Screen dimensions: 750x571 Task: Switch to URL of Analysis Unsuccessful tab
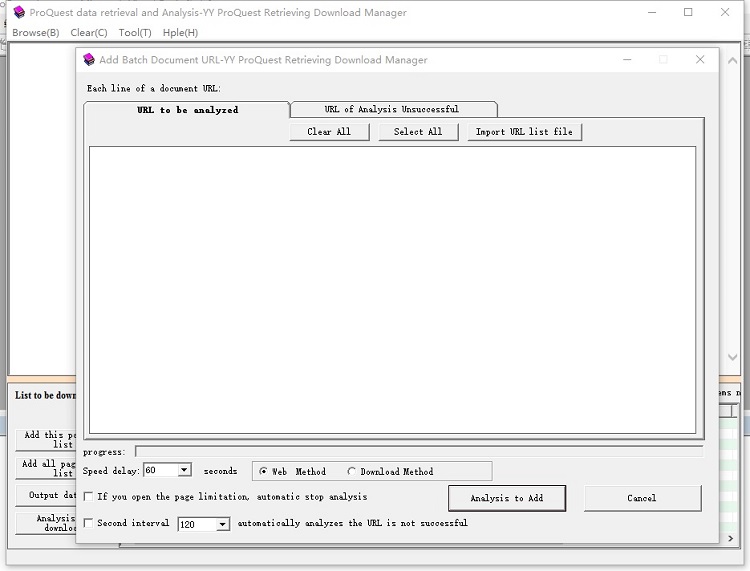[393, 109]
